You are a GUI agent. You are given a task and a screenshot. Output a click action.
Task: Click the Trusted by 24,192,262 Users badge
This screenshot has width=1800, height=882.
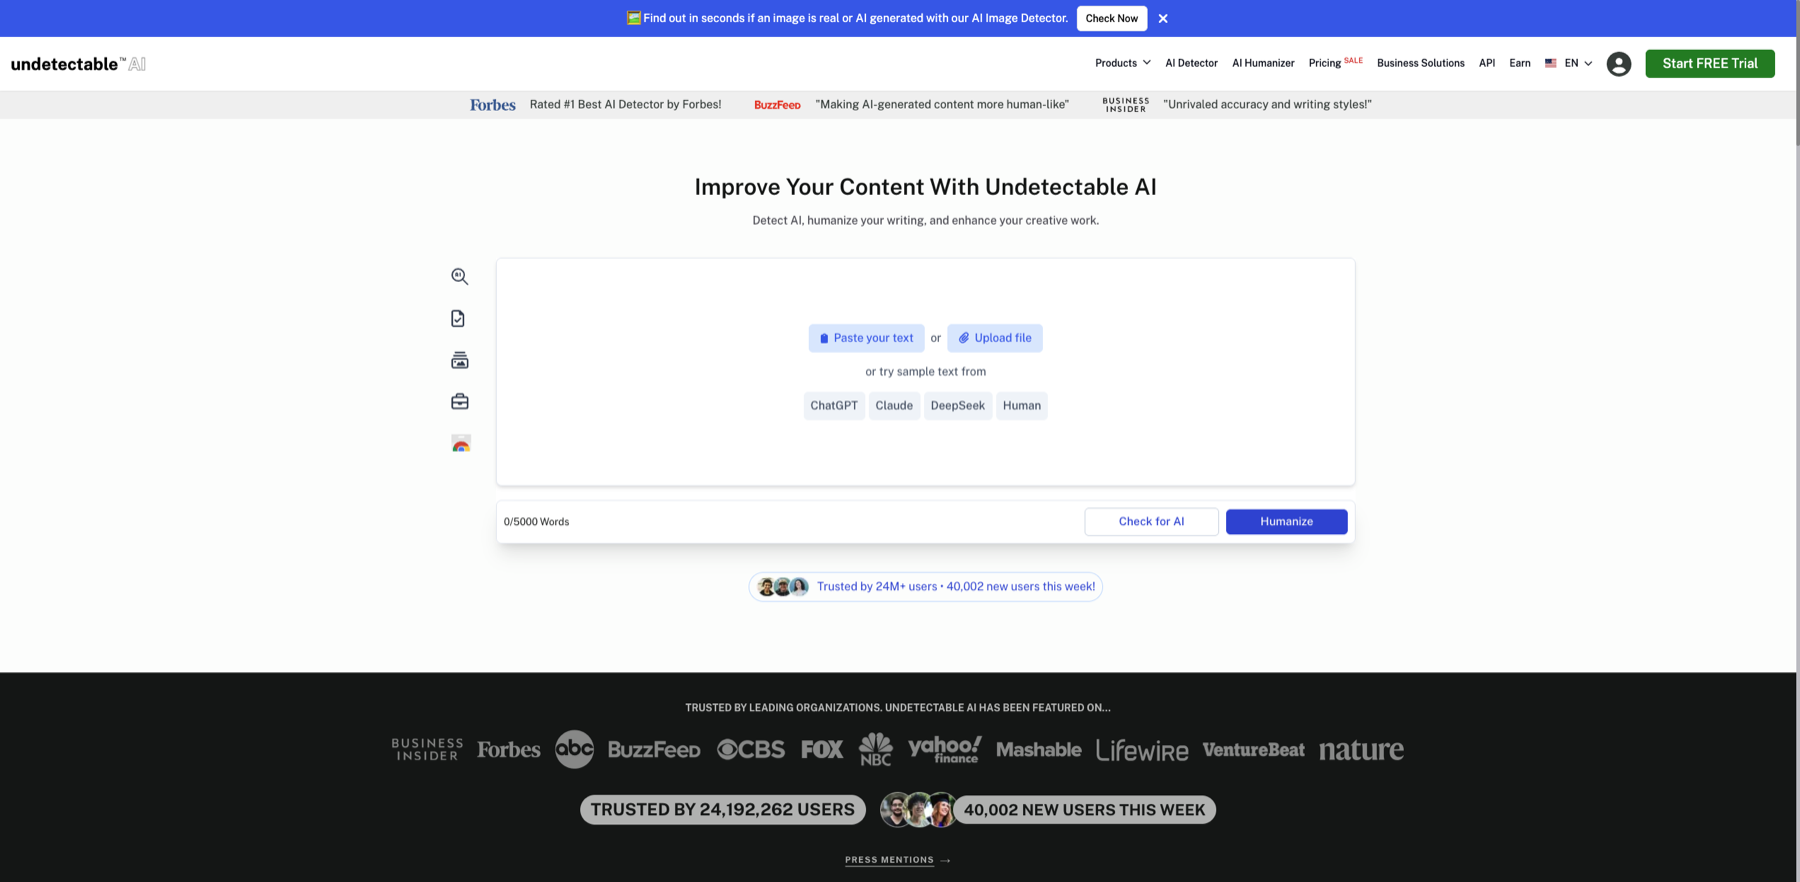click(723, 809)
